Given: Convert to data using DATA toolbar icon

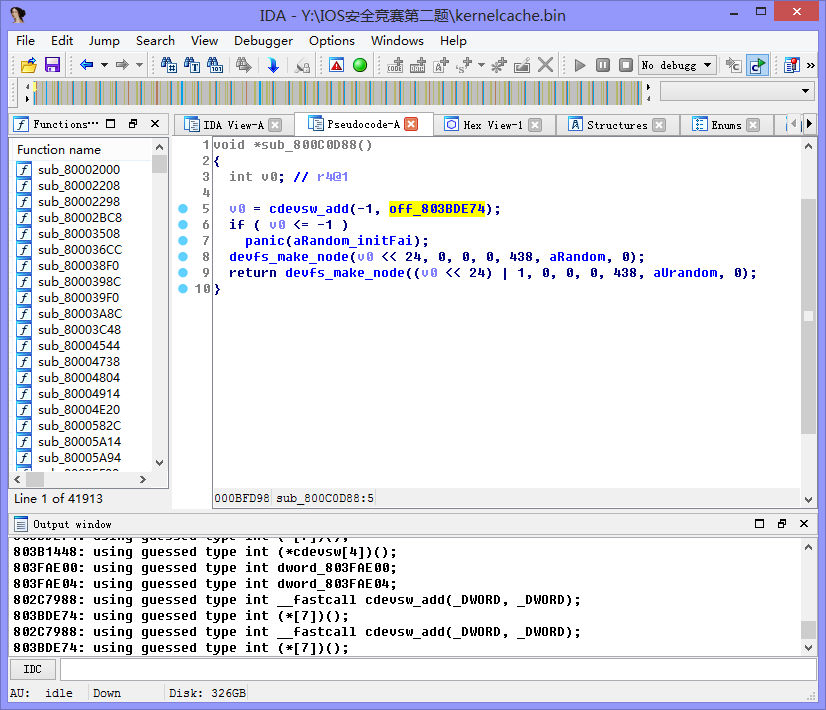Looking at the screenshot, I should 418,65.
